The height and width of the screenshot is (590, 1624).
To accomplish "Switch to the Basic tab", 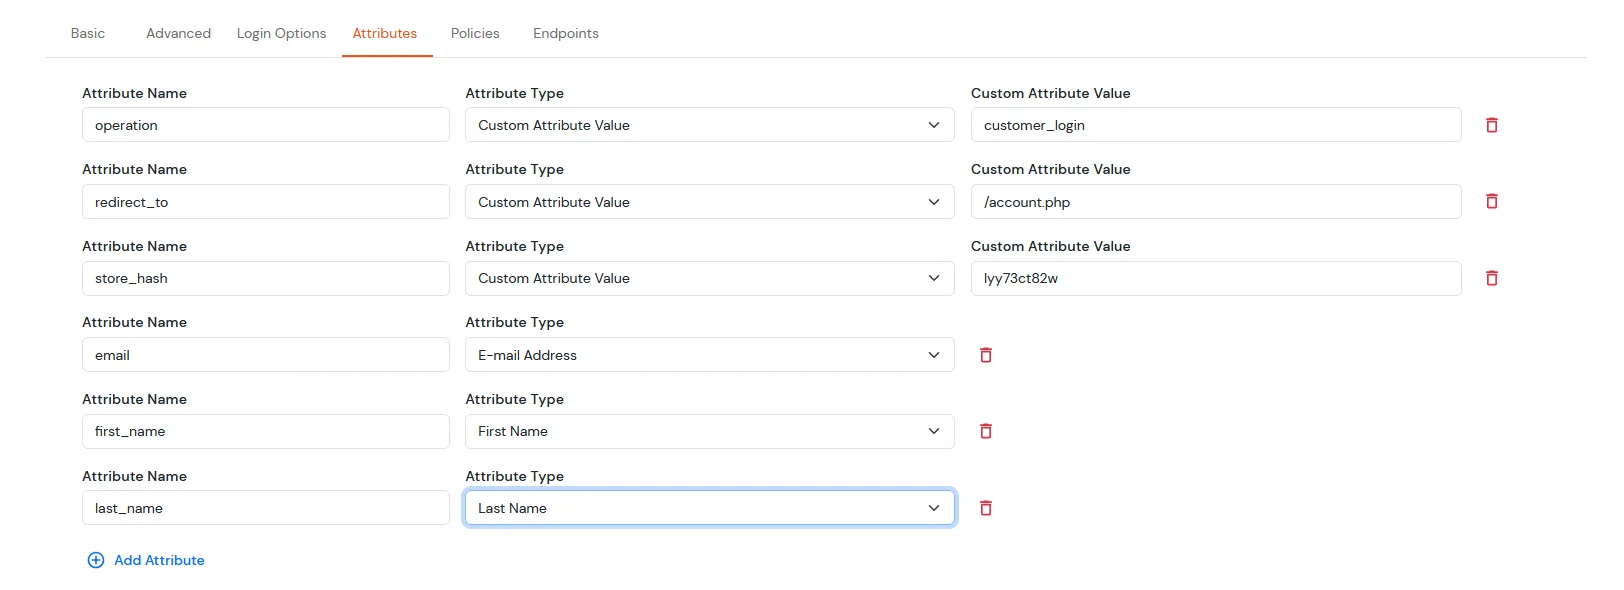I will (88, 33).
